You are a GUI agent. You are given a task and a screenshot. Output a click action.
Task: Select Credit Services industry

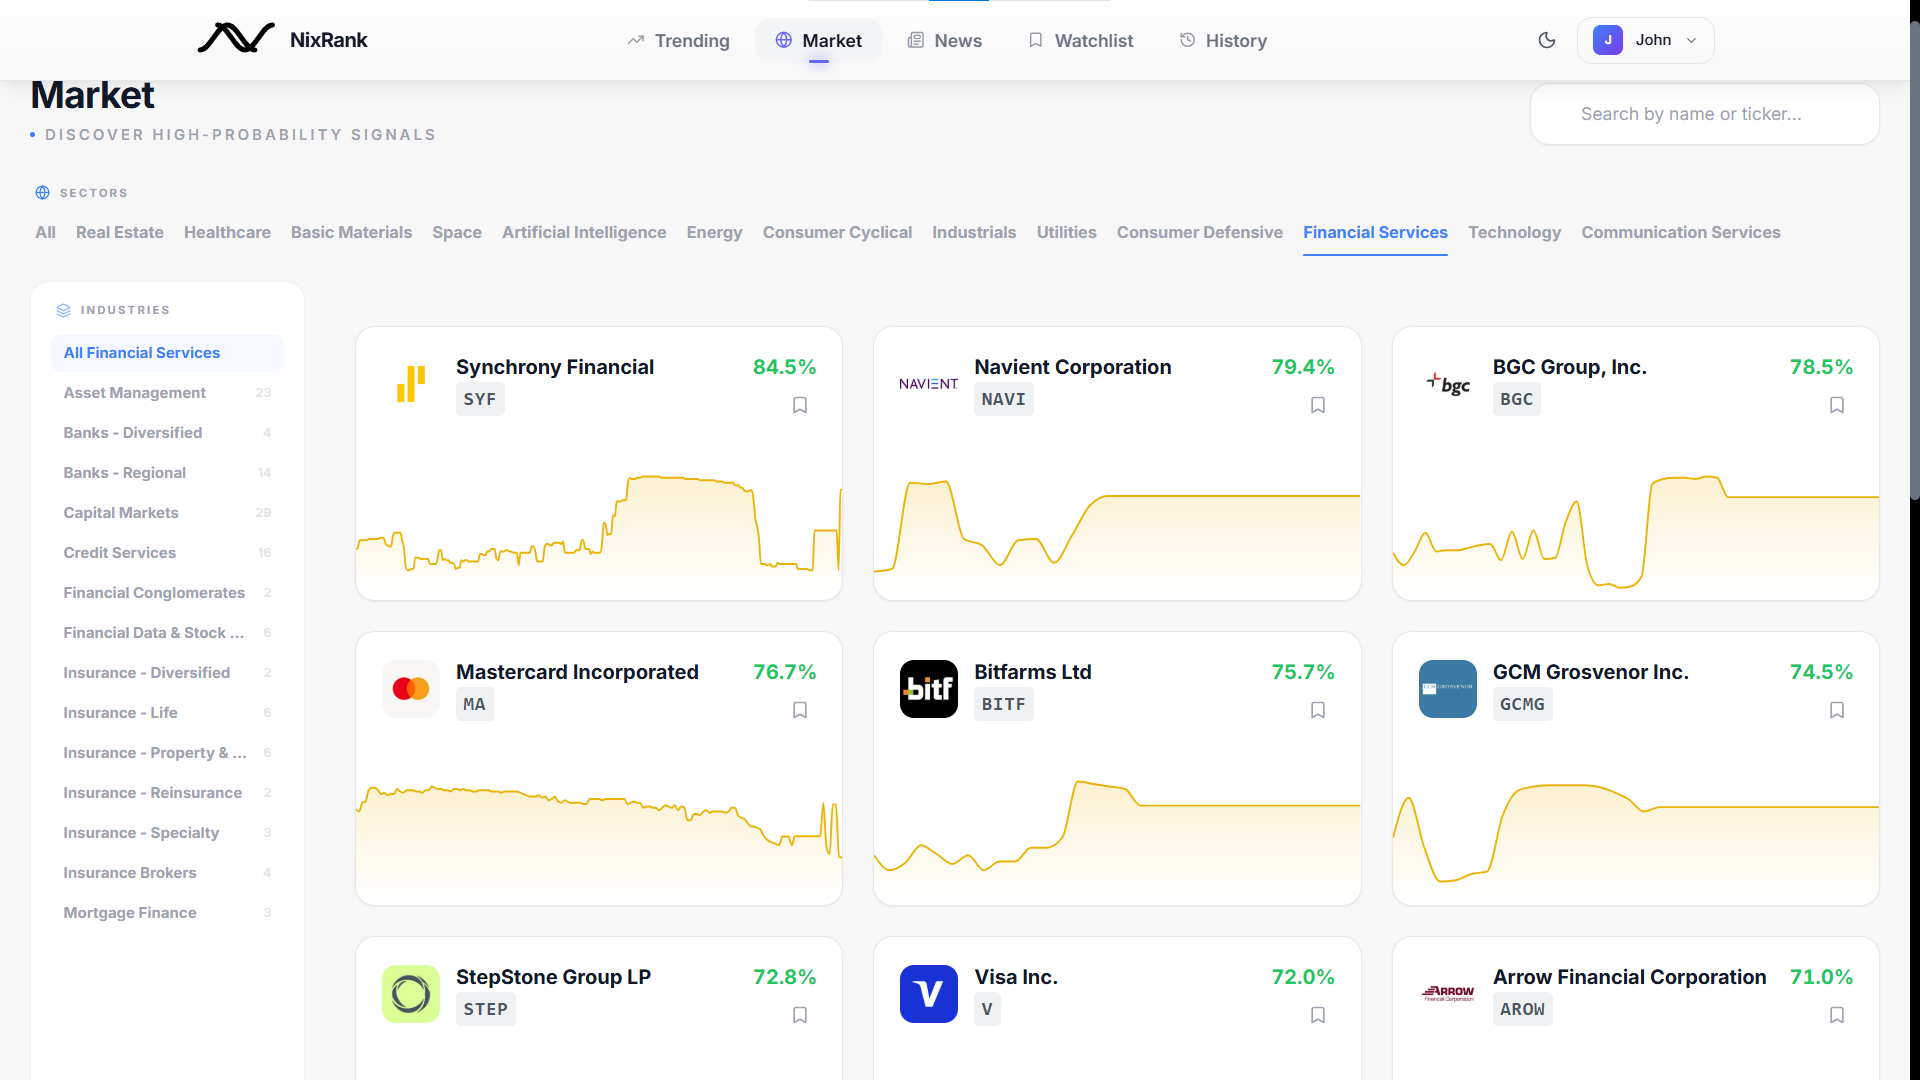167,553
